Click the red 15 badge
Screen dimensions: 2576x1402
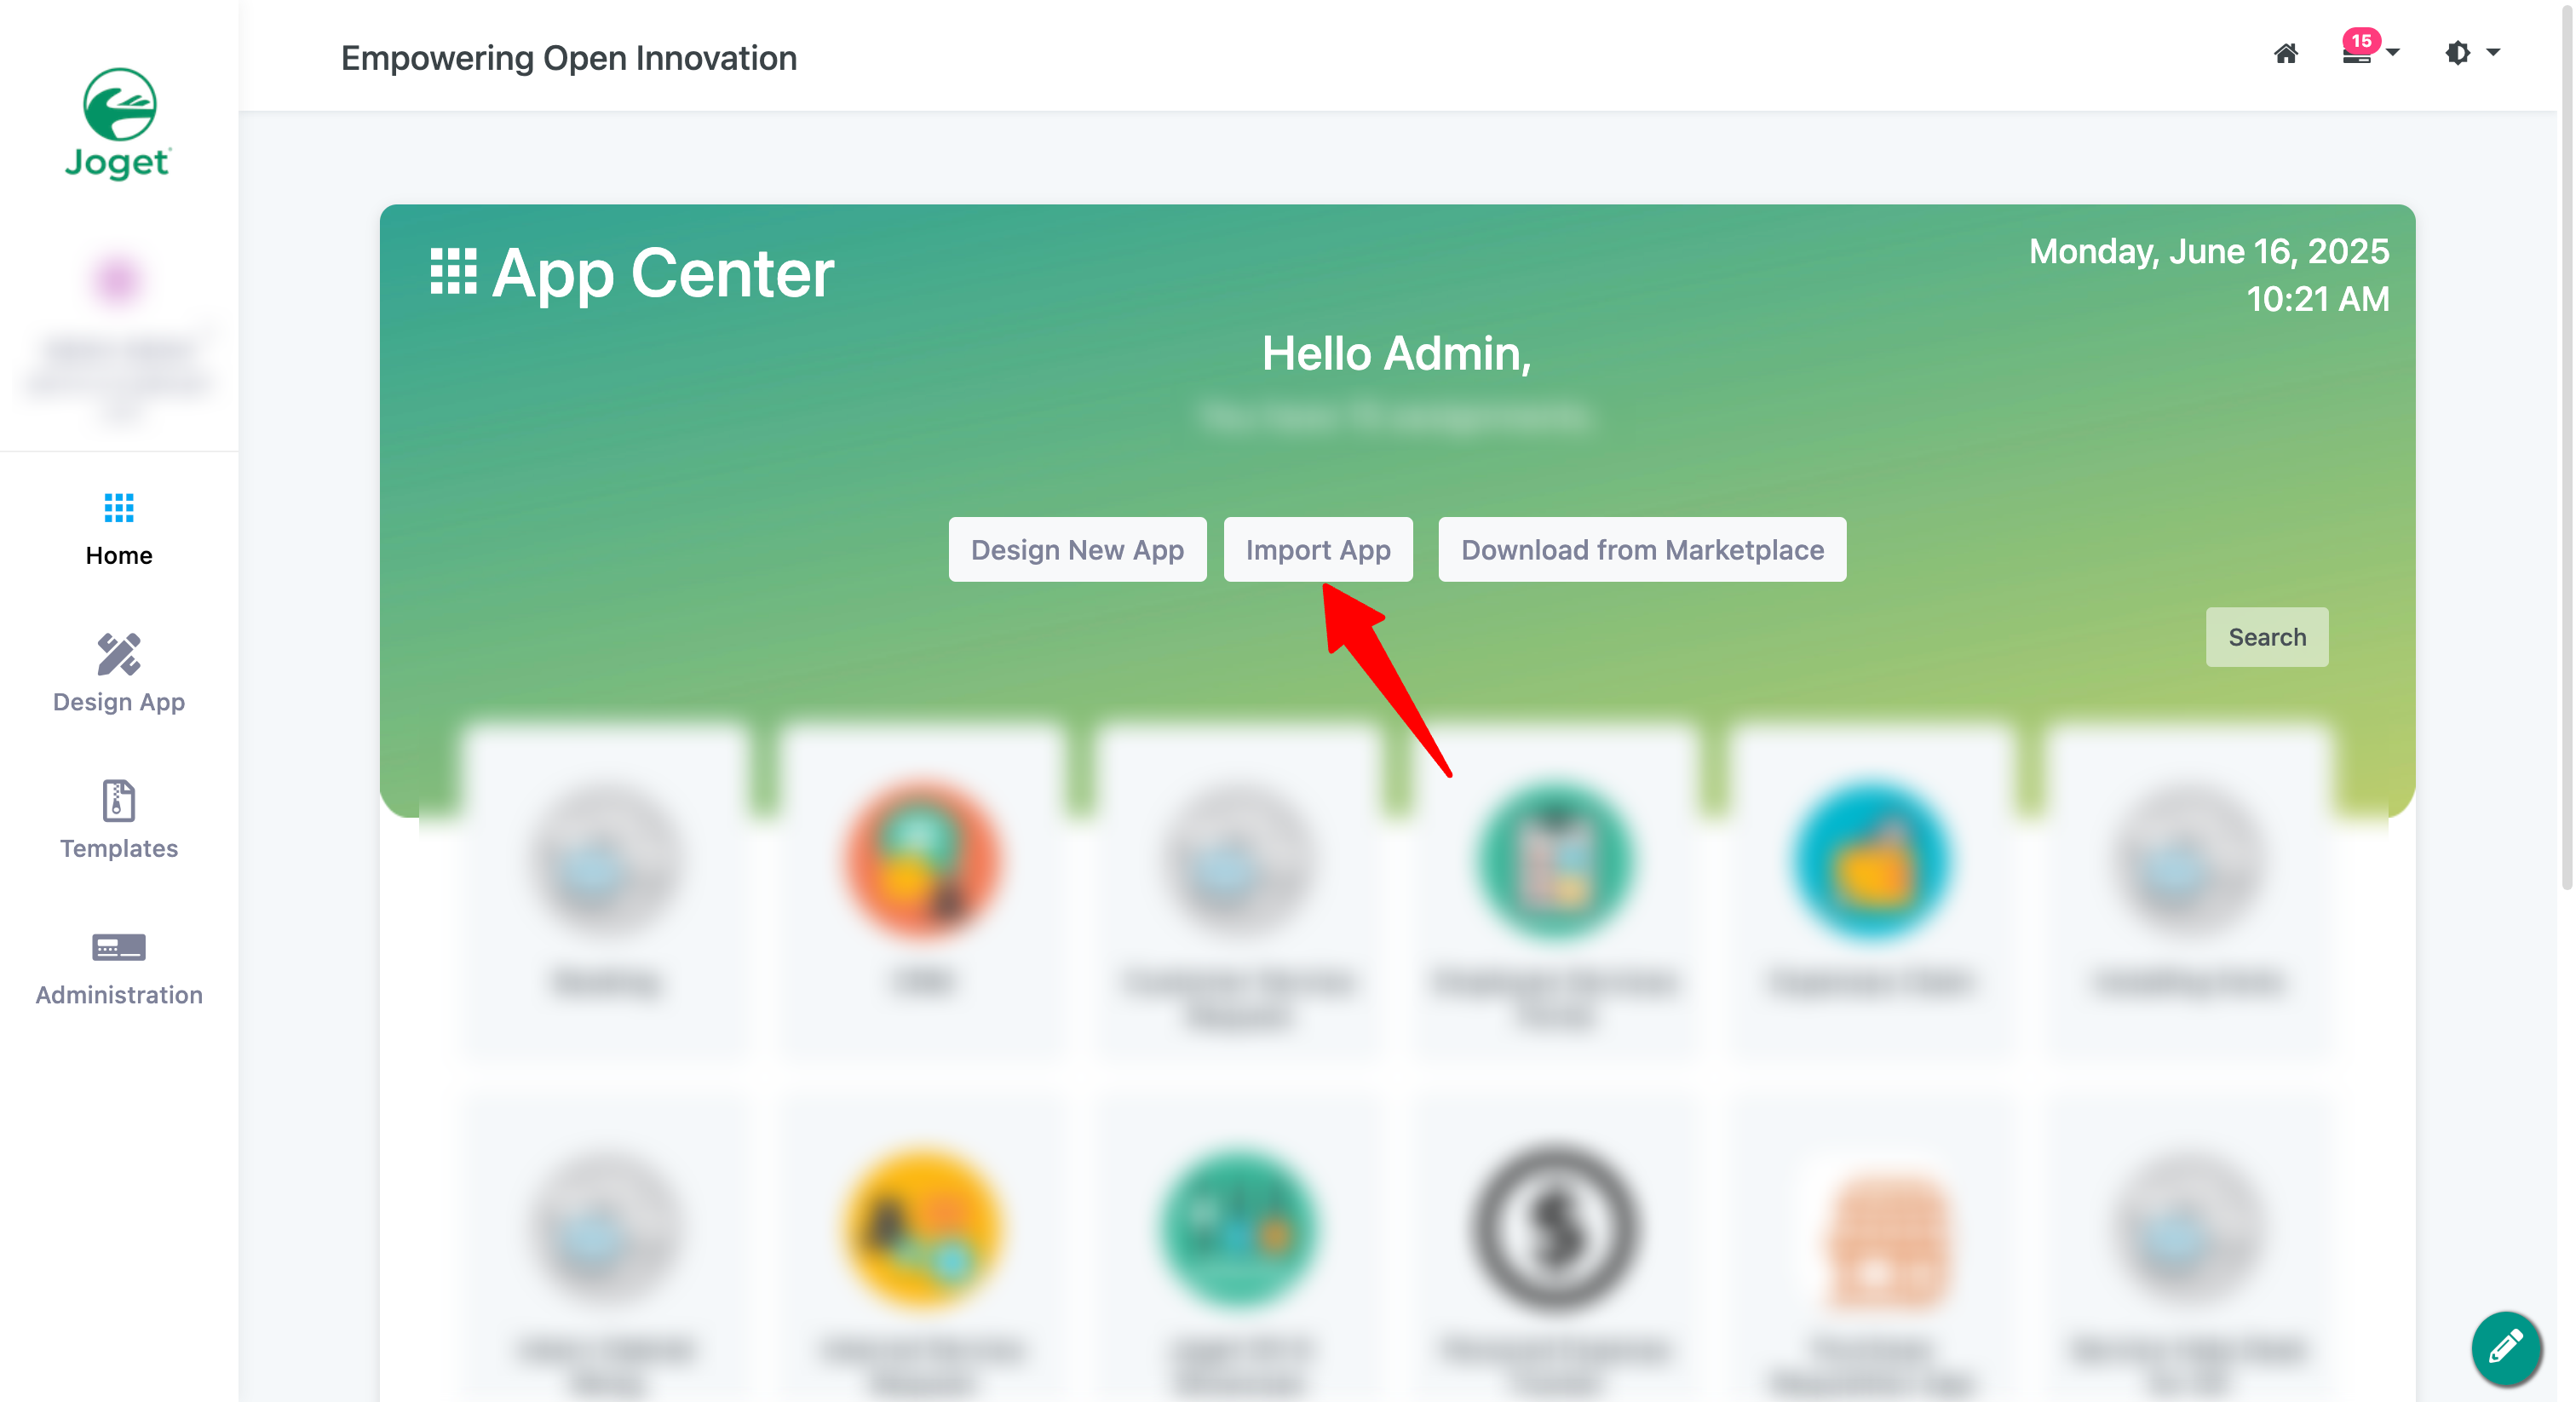(x=2361, y=41)
